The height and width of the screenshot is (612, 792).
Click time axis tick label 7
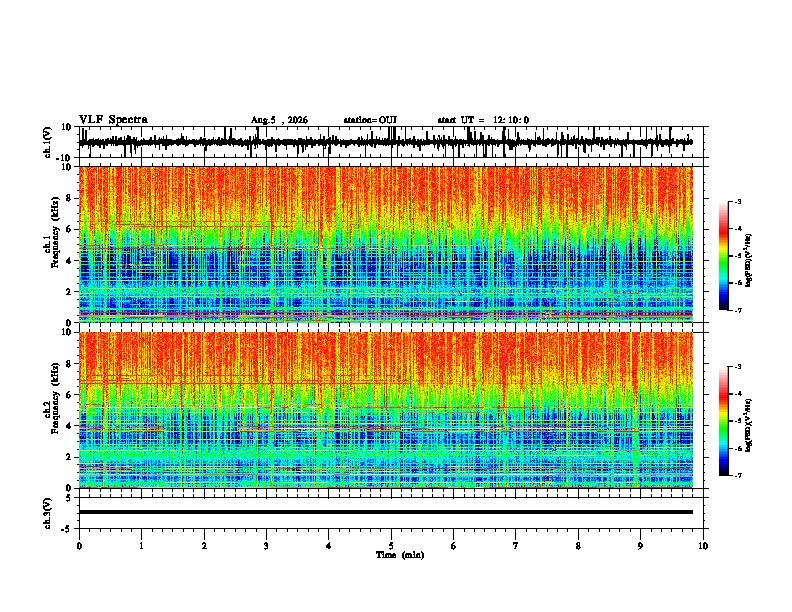(516, 546)
